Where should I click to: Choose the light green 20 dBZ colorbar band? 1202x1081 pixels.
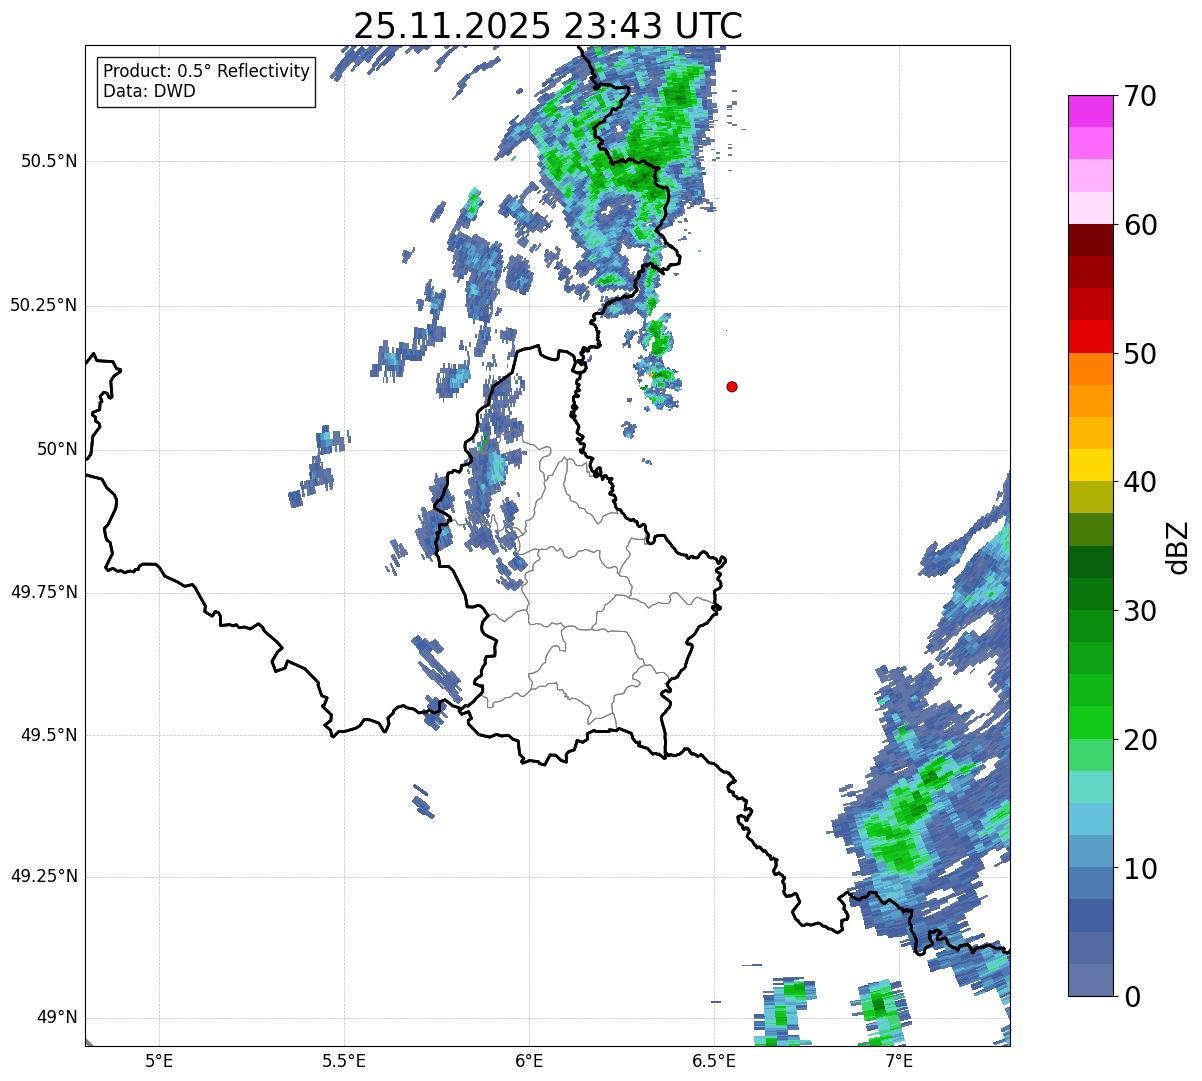tap(1090, 754)
